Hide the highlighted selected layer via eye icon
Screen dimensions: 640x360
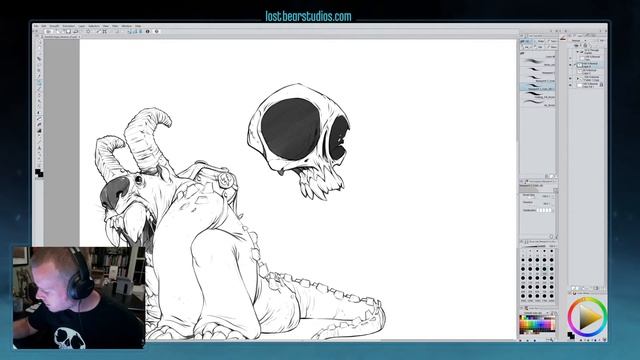click(x=570, y=65)
